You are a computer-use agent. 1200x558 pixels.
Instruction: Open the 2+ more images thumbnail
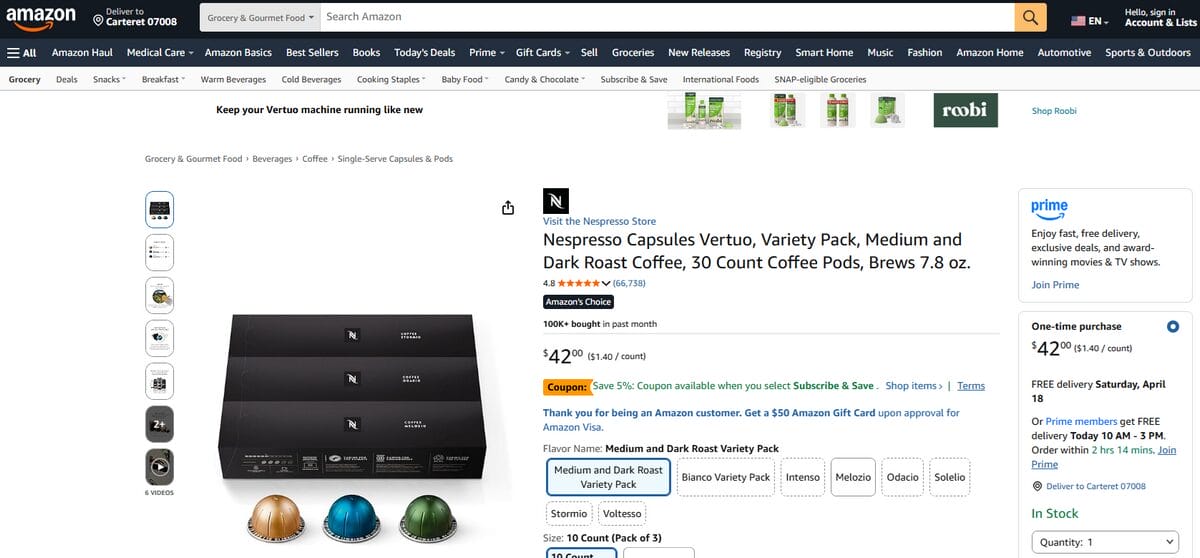pos(159,424)
